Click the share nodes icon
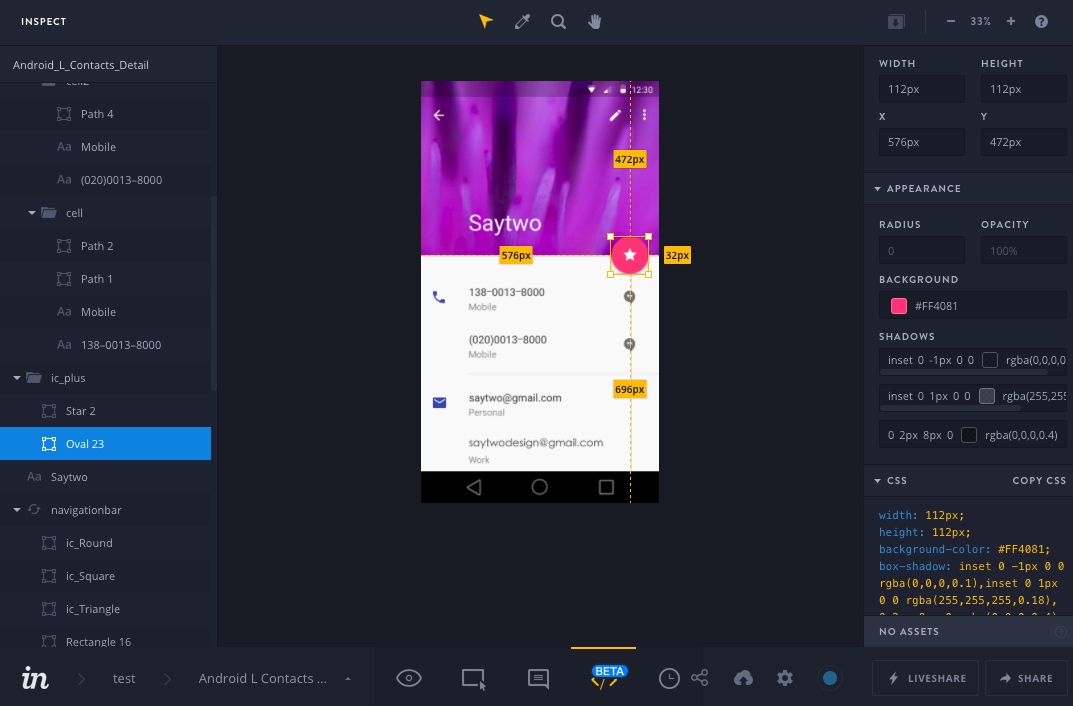Viewport: 1073px width, 706px height. [x=699, y=678]
